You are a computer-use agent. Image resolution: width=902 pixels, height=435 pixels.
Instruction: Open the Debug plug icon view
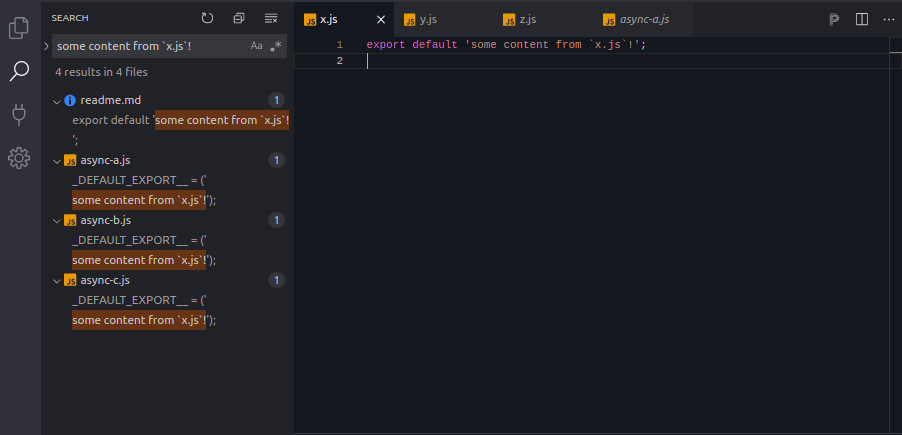click(19, 114)
